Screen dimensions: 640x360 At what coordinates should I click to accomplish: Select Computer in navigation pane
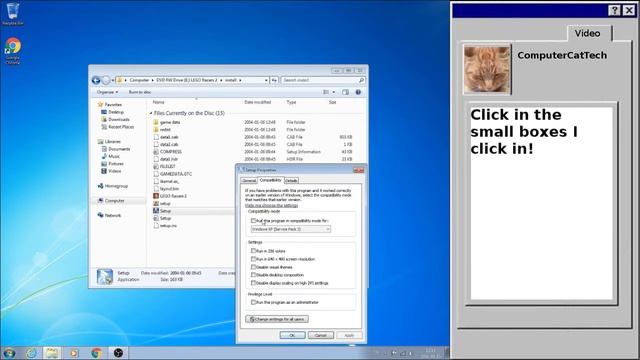point(115,201)
